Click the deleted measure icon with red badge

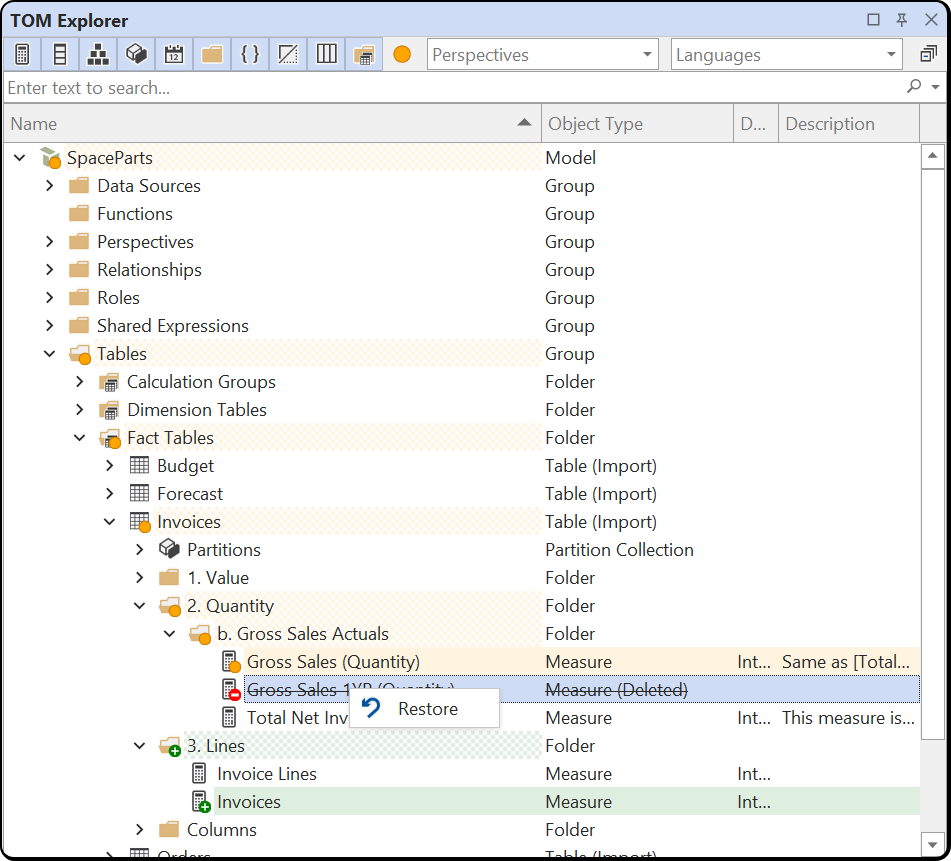click(230, 689)
